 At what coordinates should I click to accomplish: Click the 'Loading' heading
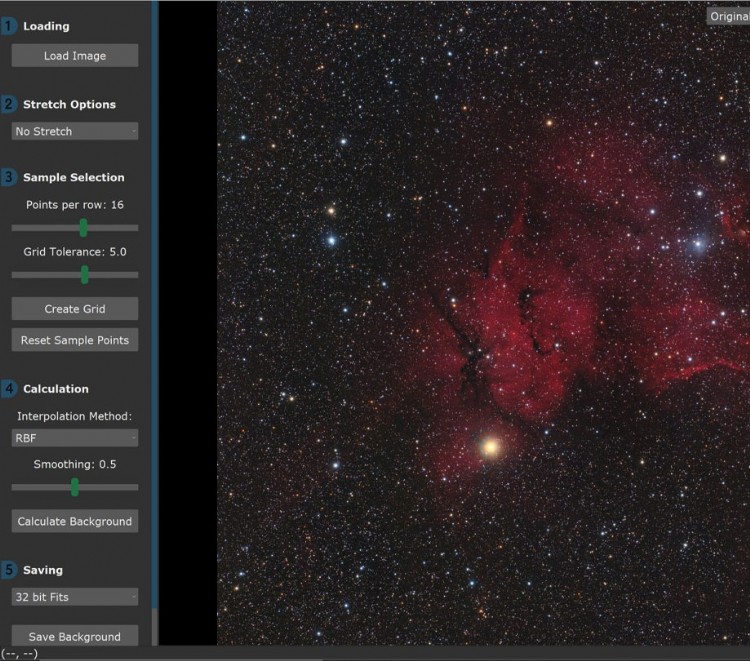[46, 26]
